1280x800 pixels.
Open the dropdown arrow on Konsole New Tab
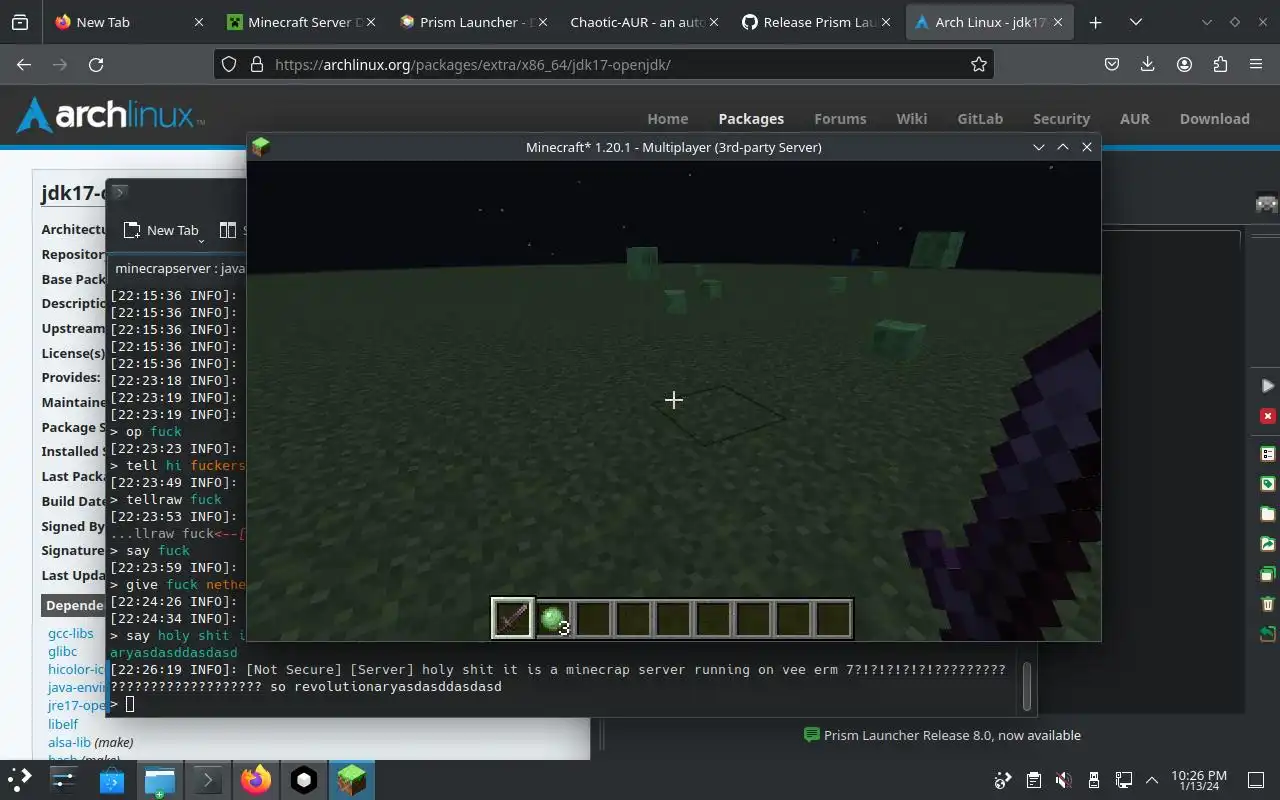[x=201, y=240]
